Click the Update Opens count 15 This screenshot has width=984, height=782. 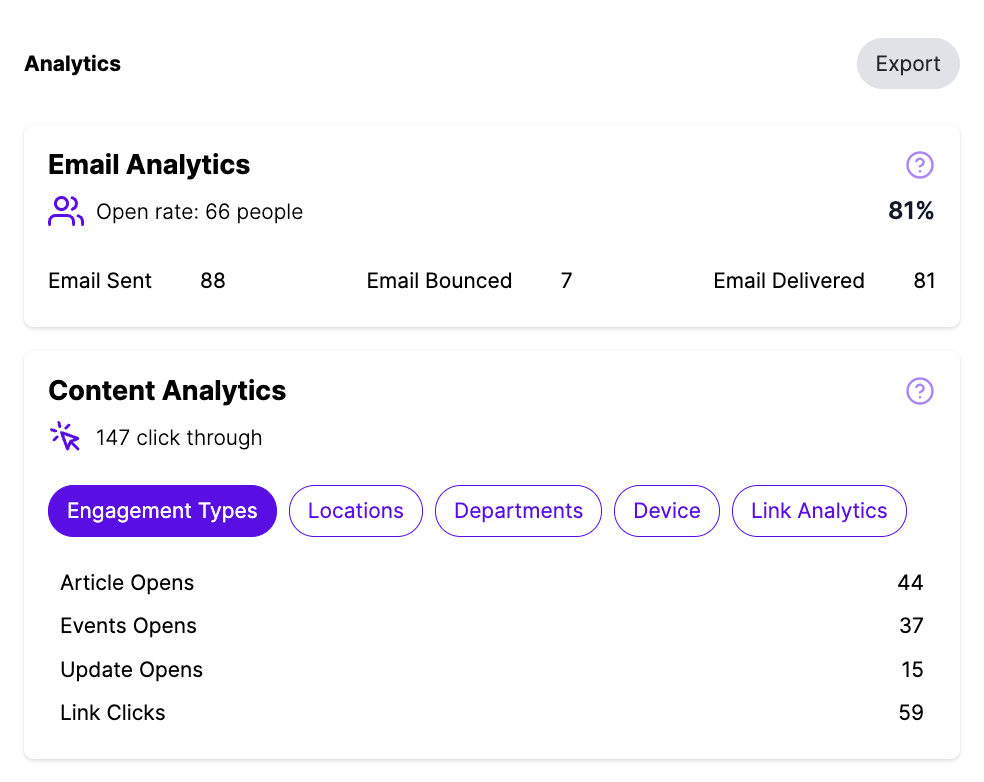coord(912,670)
